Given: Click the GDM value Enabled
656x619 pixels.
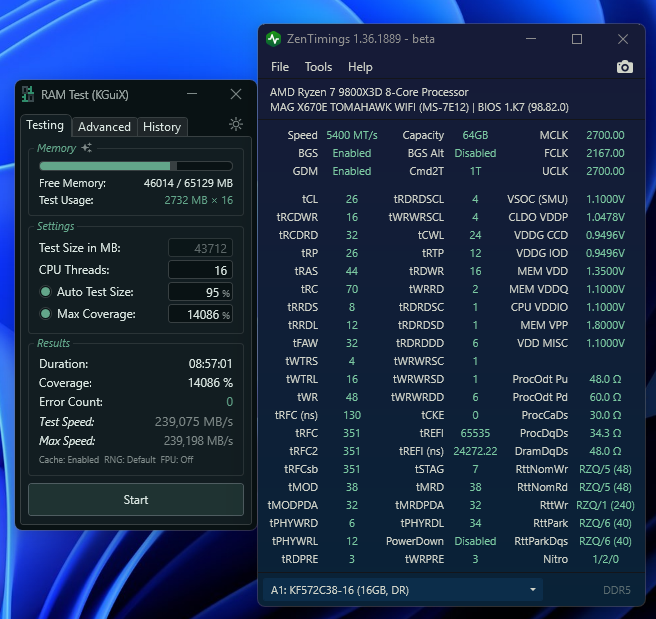Looking at the screenshot, I should (352, 171).
